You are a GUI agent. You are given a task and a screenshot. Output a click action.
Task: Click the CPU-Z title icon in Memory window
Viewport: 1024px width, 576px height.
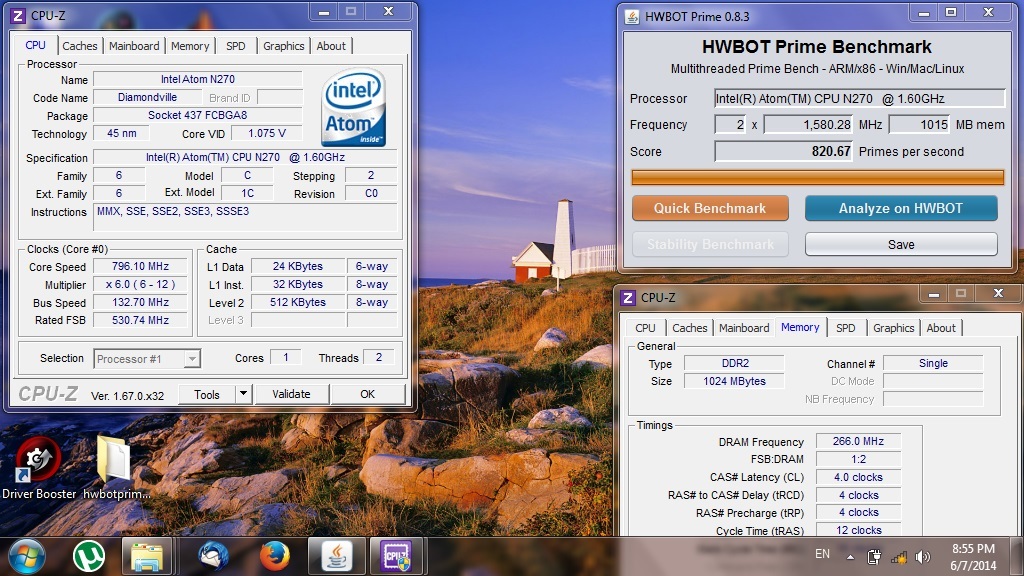pos(628,298)
